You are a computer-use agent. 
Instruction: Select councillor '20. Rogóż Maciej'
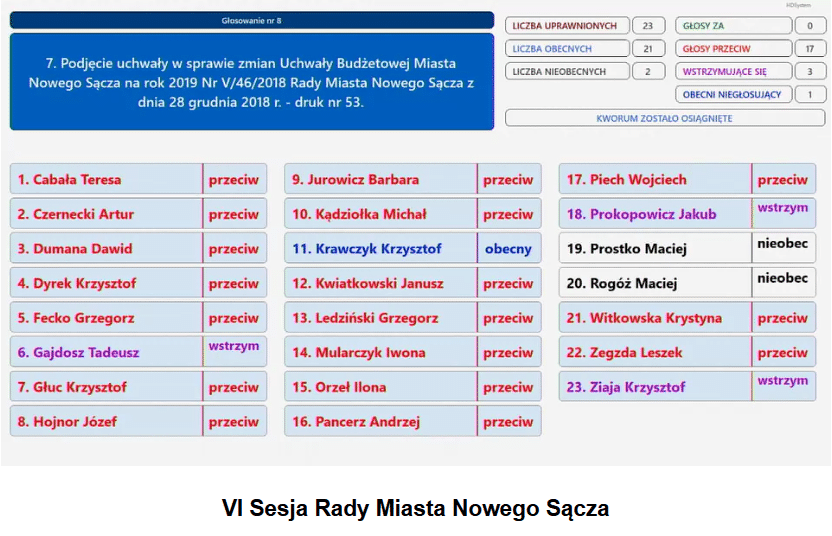[655, 282]
